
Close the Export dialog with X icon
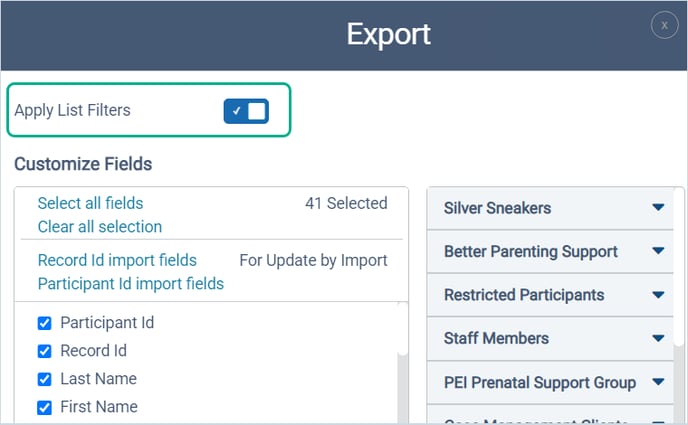point(664,25)
